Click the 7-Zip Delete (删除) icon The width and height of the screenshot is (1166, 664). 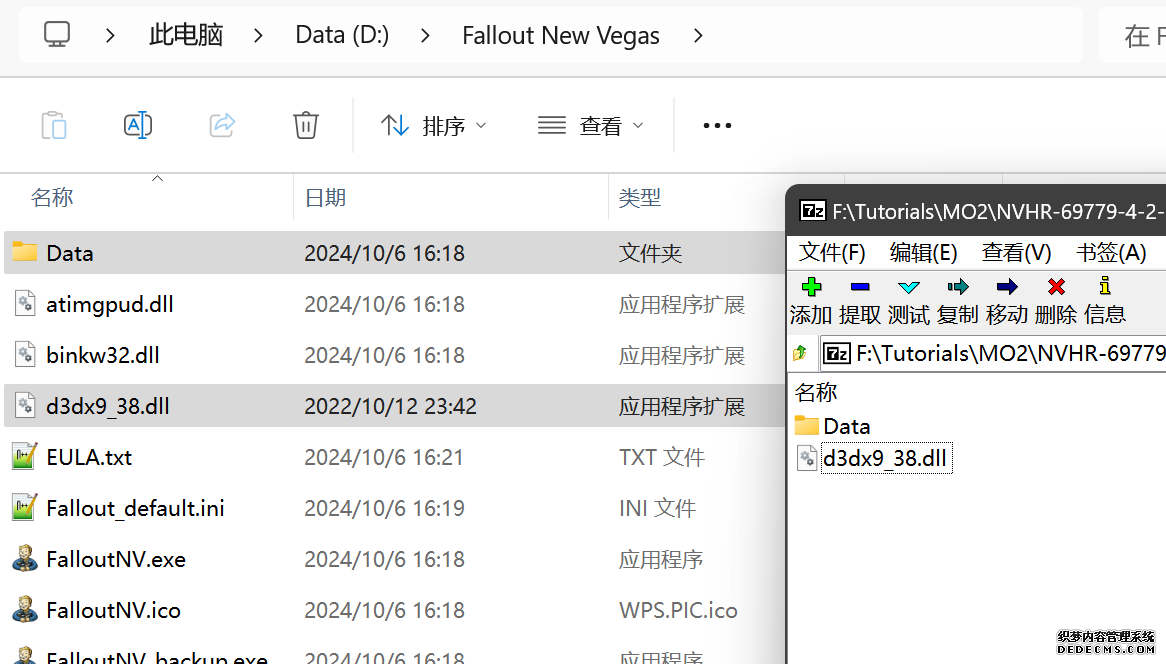point(1055,288)
